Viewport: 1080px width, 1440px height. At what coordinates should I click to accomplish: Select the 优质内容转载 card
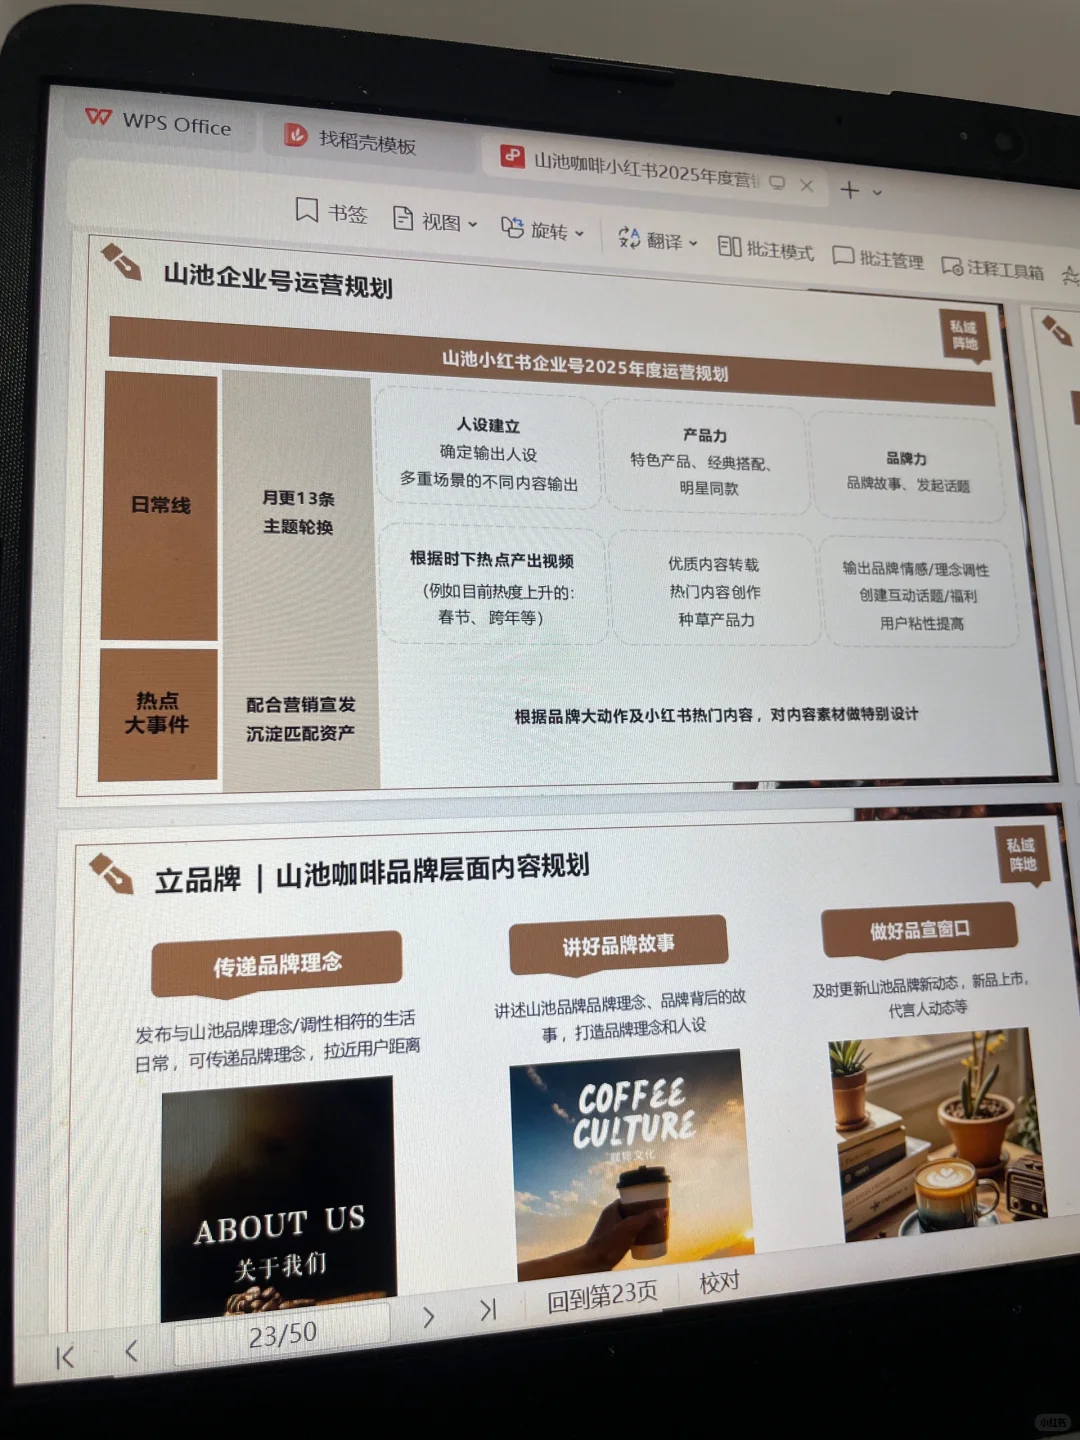[x=715, y=591]
